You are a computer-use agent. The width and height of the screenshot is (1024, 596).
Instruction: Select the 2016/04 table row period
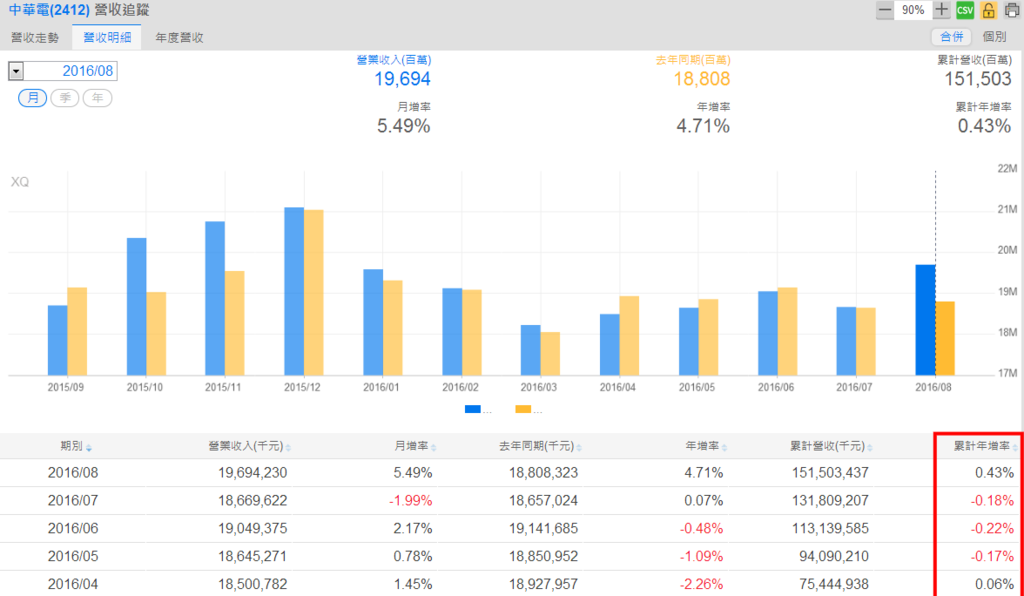72,584
